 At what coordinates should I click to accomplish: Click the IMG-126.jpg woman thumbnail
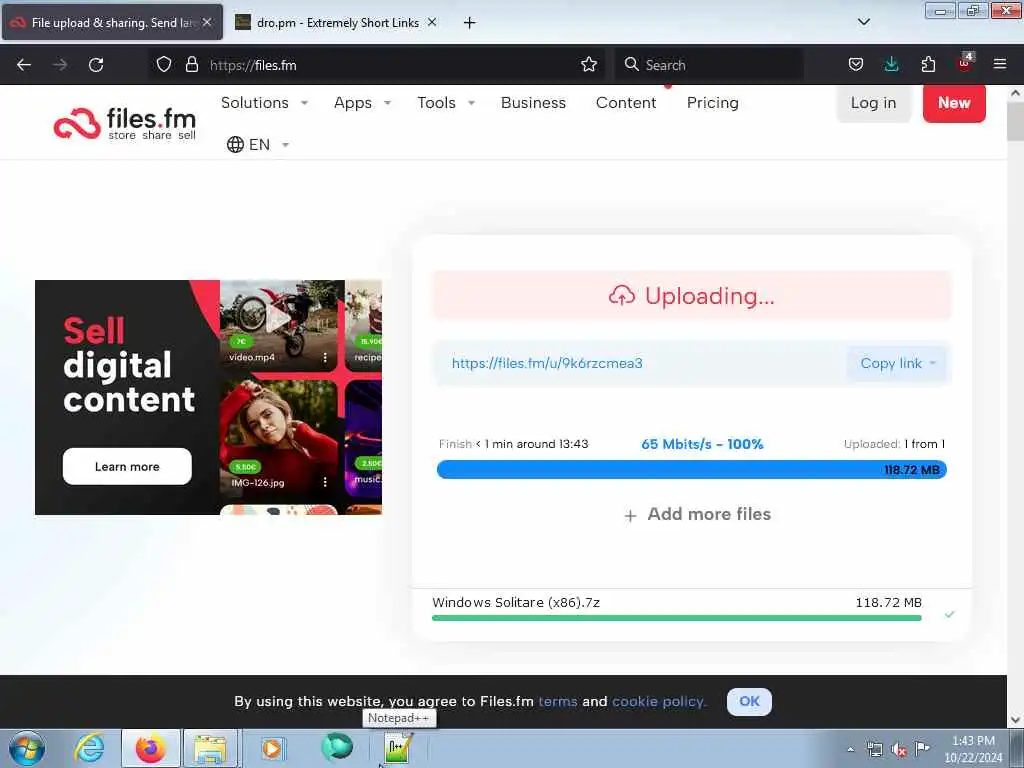(278, 439)
